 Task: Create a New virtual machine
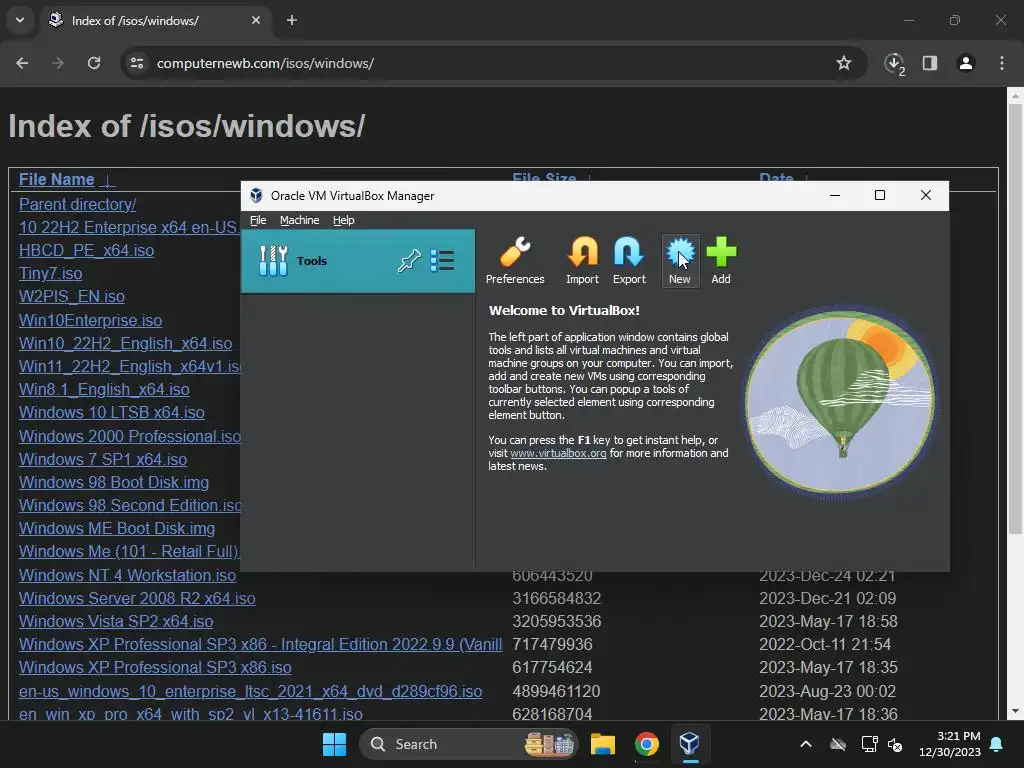[680, 261]
